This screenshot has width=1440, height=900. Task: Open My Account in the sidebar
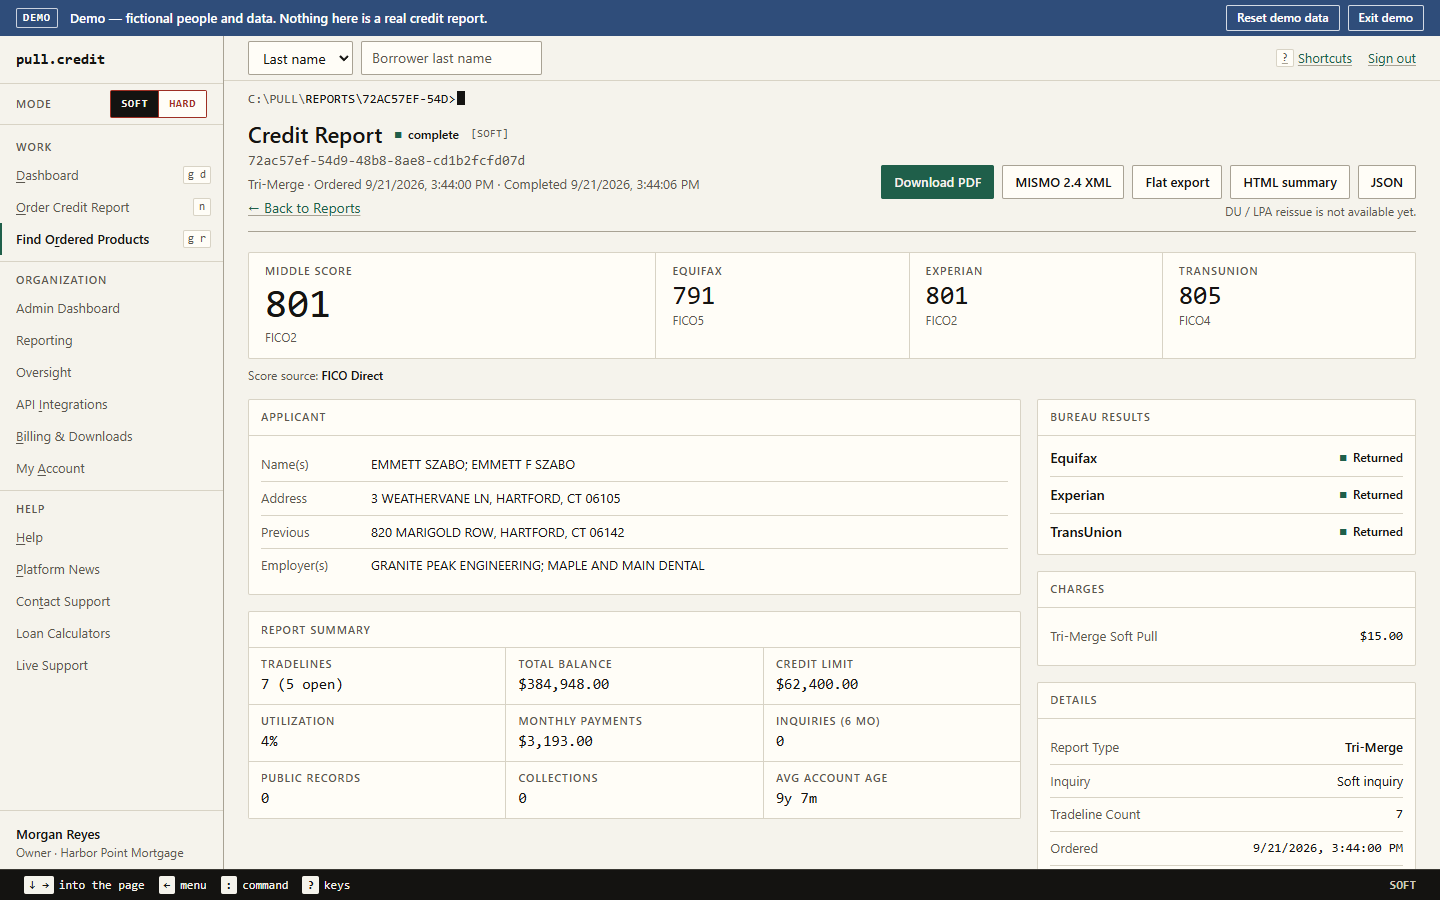click(x=50, y=468)
